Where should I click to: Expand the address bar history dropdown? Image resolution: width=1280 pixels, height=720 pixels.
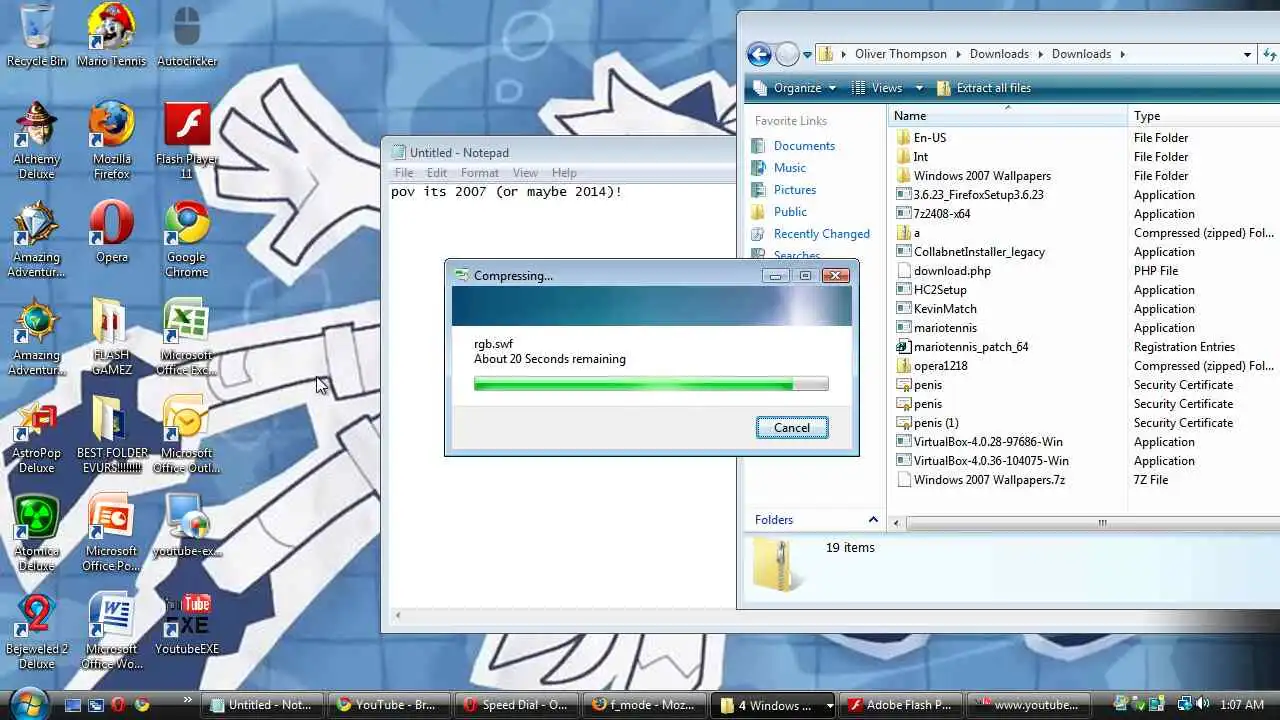coord(1247,54)
